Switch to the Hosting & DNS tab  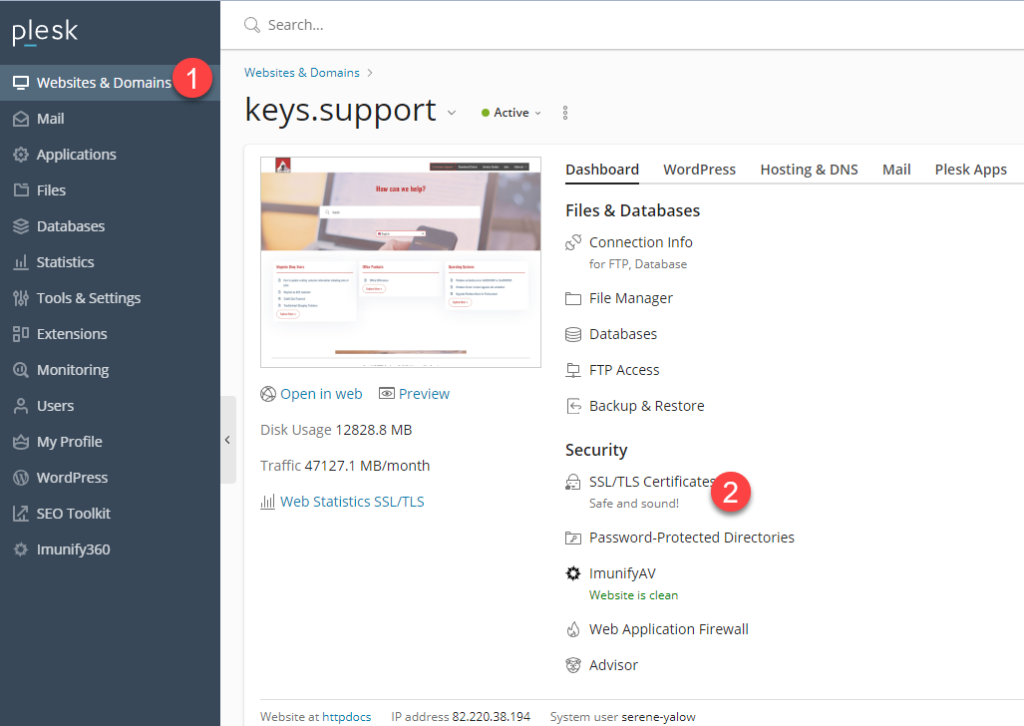pos(808,170)
